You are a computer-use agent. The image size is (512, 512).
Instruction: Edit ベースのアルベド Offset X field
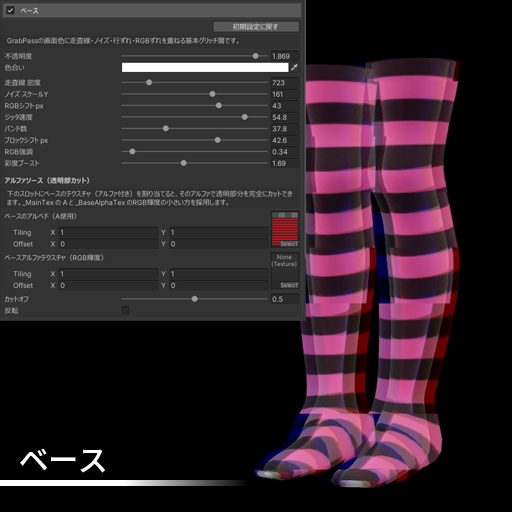(108, 244)
